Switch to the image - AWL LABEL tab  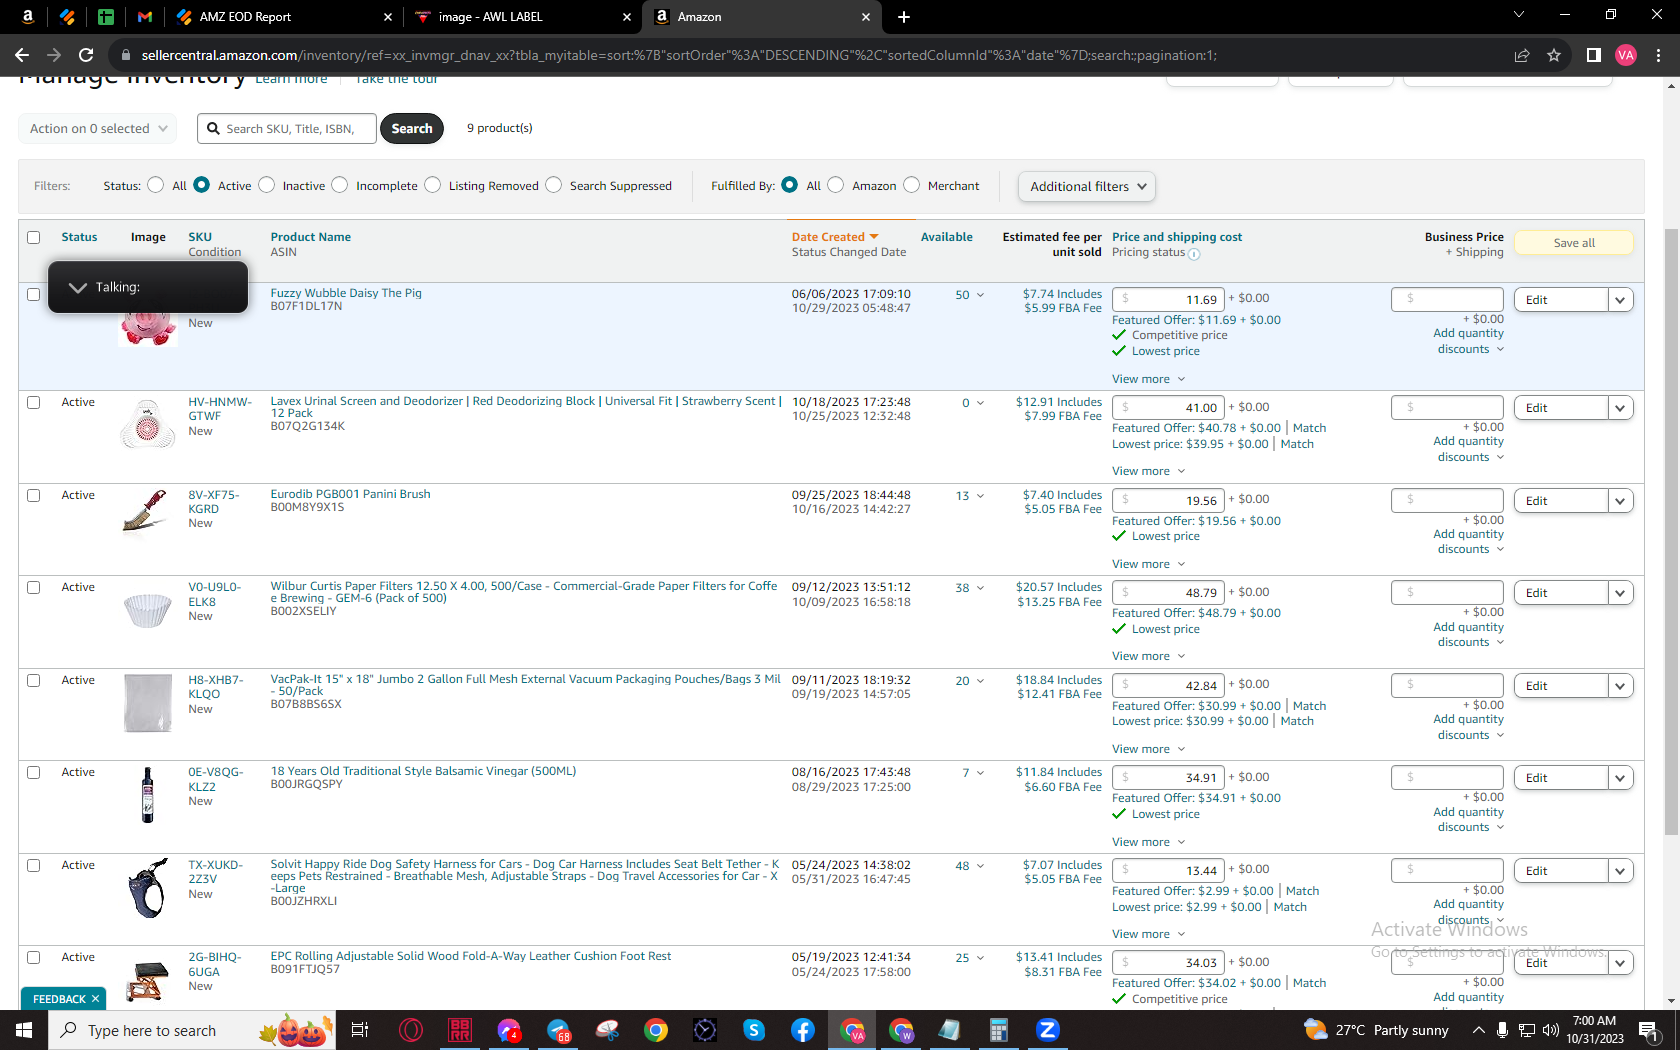pos(522,17)
